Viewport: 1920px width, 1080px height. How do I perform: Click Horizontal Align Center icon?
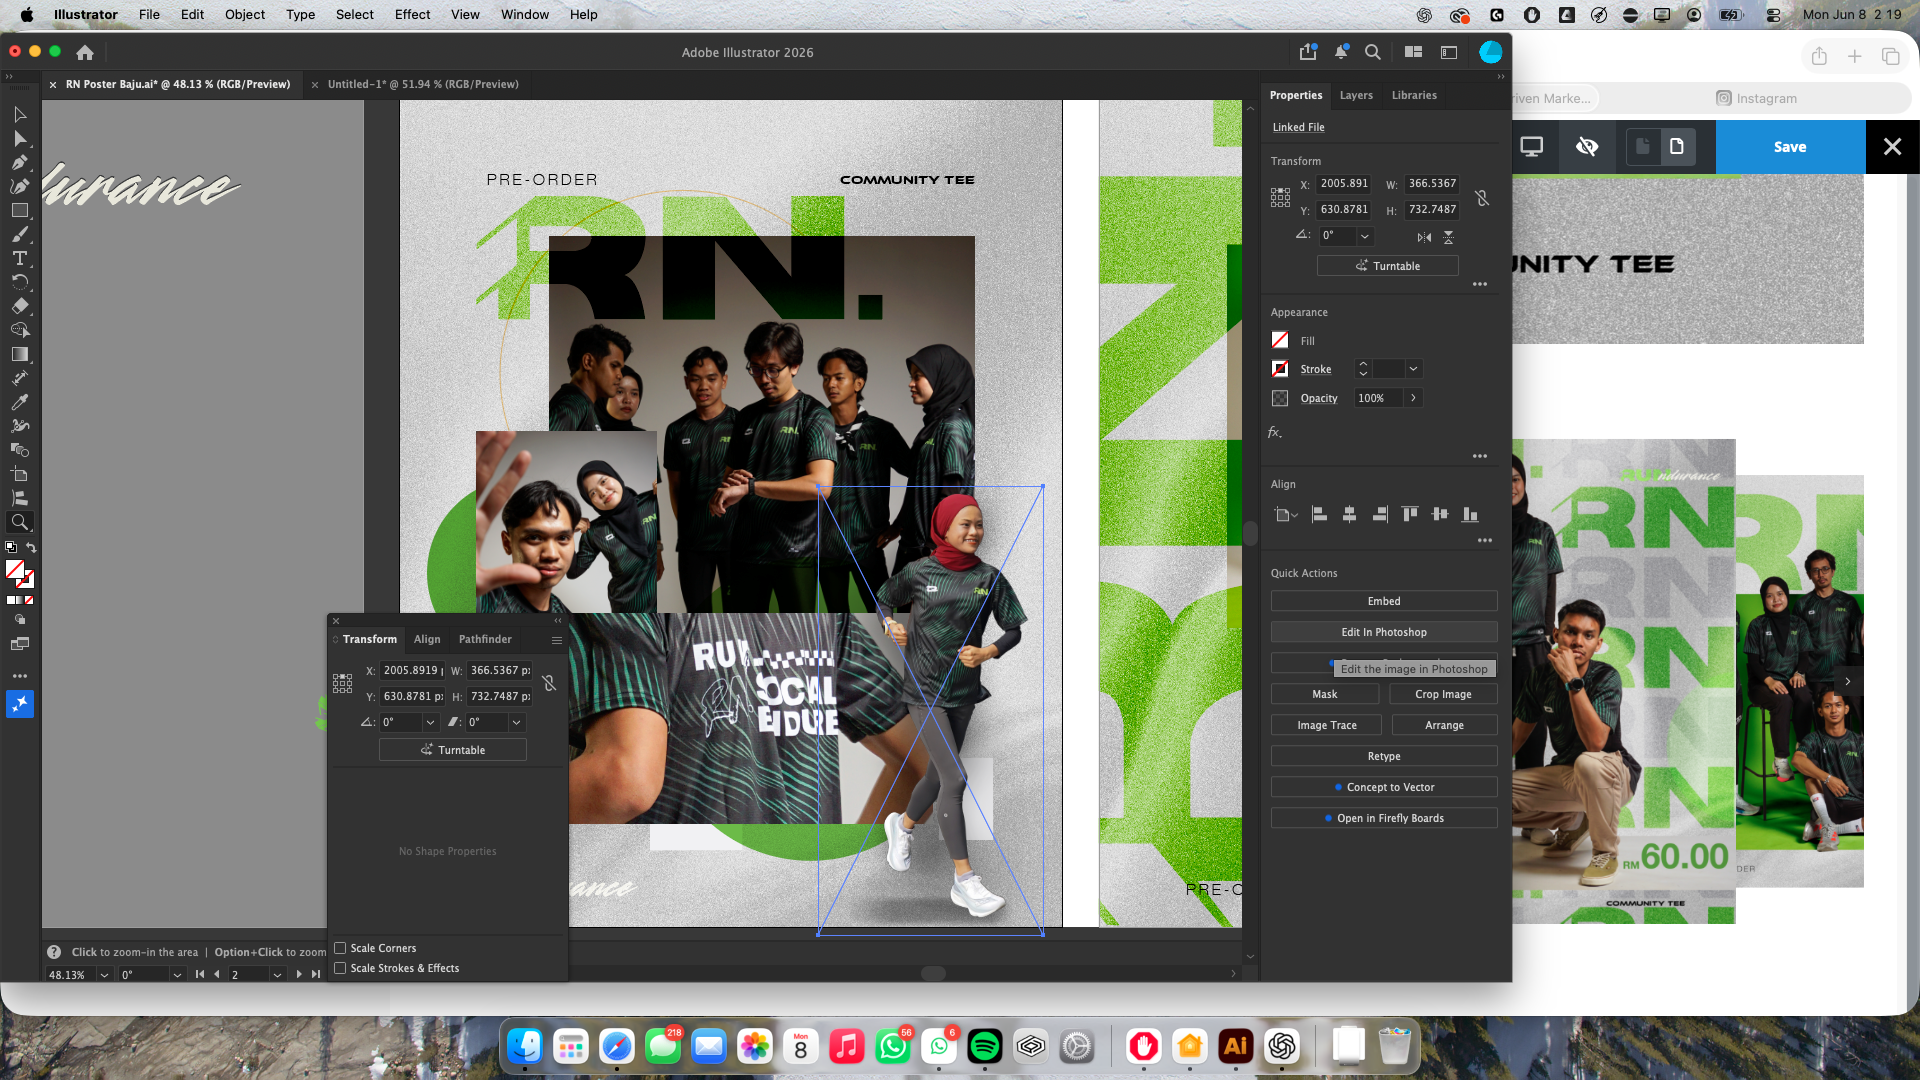tap(1349, 514)
